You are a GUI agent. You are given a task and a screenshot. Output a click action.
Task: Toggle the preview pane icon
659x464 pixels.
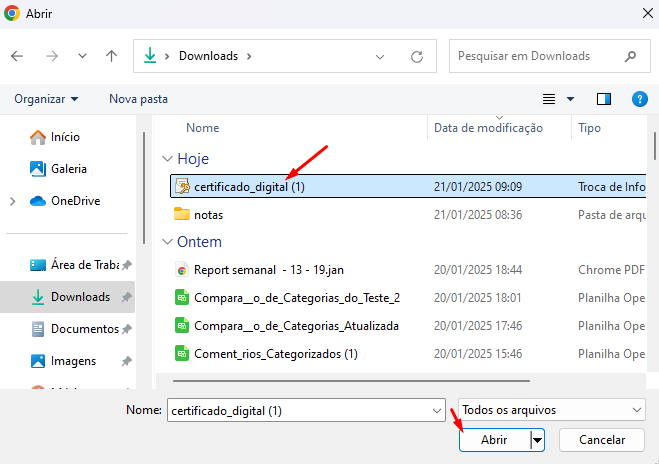click(x=604, y=99)
